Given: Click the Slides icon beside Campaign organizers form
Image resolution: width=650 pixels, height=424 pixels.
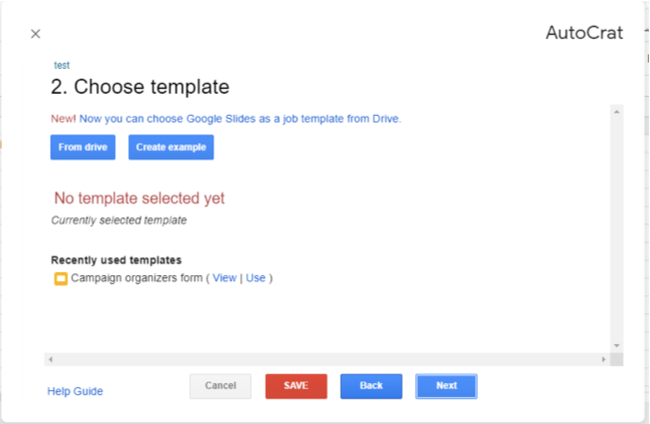Looking at the screenshot, I should coord(60,278).
